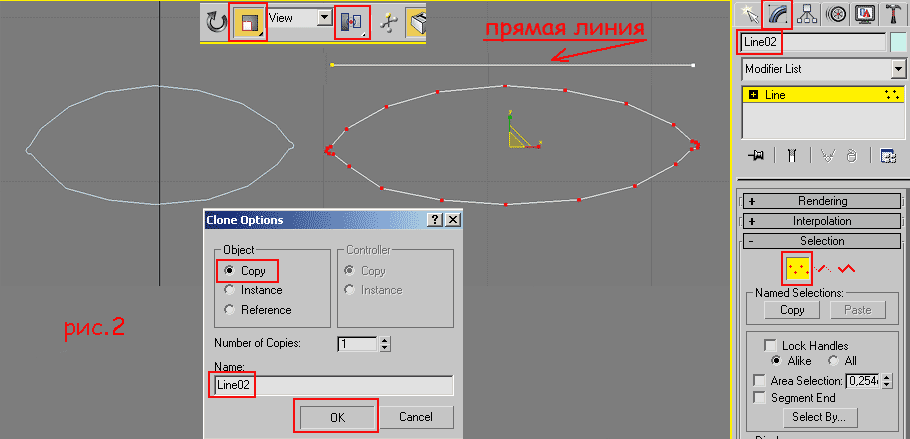Select the Rotate tool in the toolbar
The height and width of the screenshot is (439, 910).
click(x=215, y=21)
